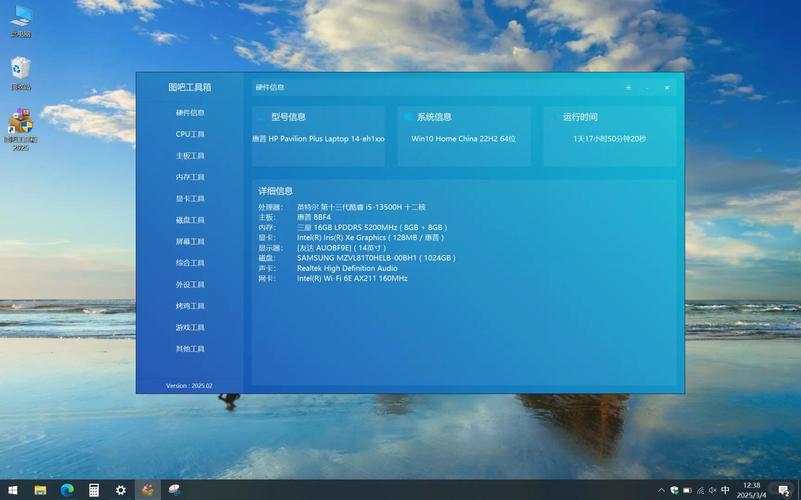Switch to the 外设工具 category
Image resolution: width=801 pixels, height=500 pixels.
(190, 284)
